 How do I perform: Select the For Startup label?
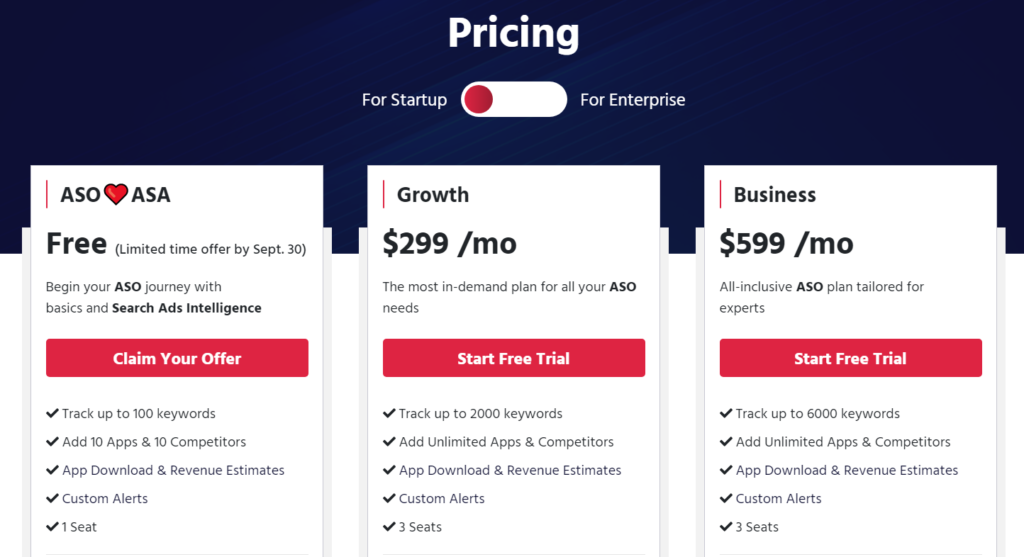(x=404, y=100)
